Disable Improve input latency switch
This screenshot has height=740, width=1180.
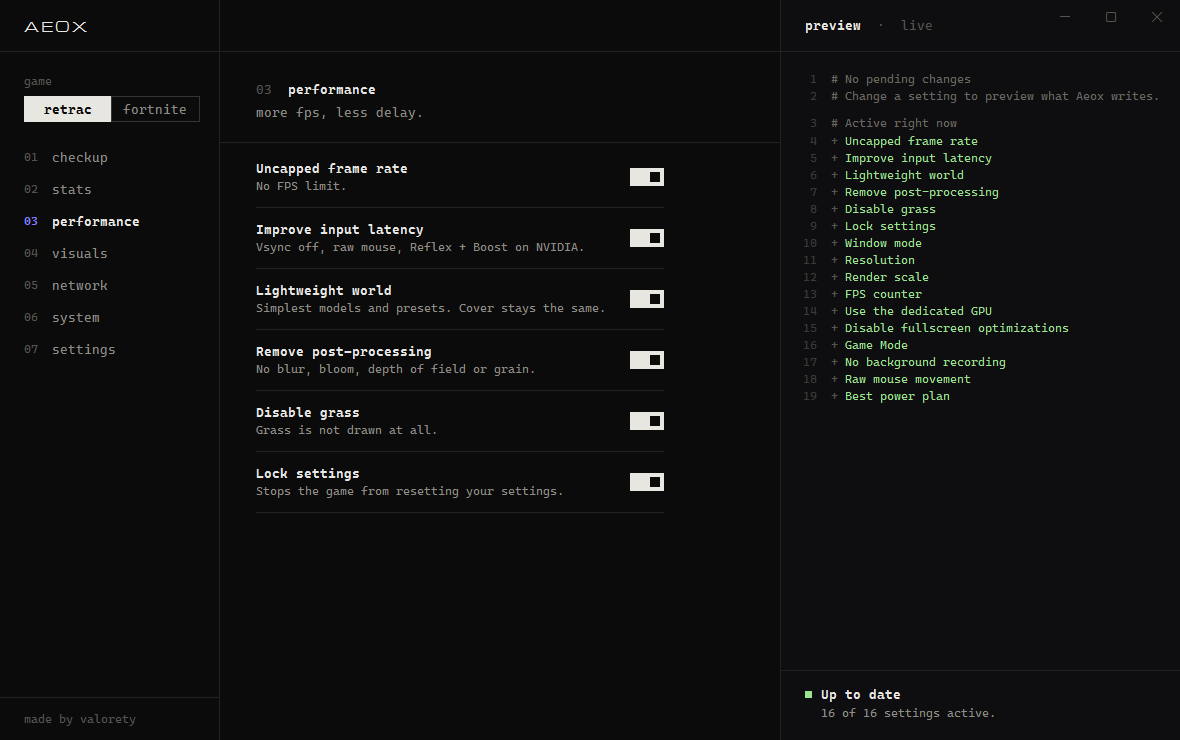(x=646, y=238)
